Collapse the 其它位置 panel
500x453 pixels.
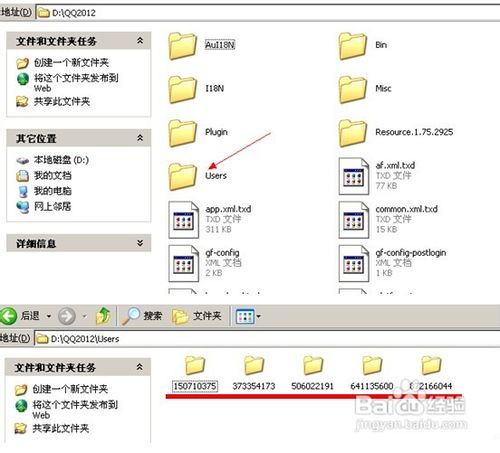(x=140, y=138)
